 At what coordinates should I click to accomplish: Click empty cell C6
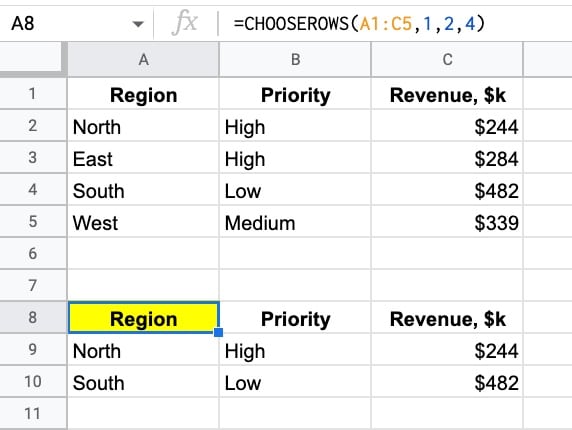tap(447, 253)
